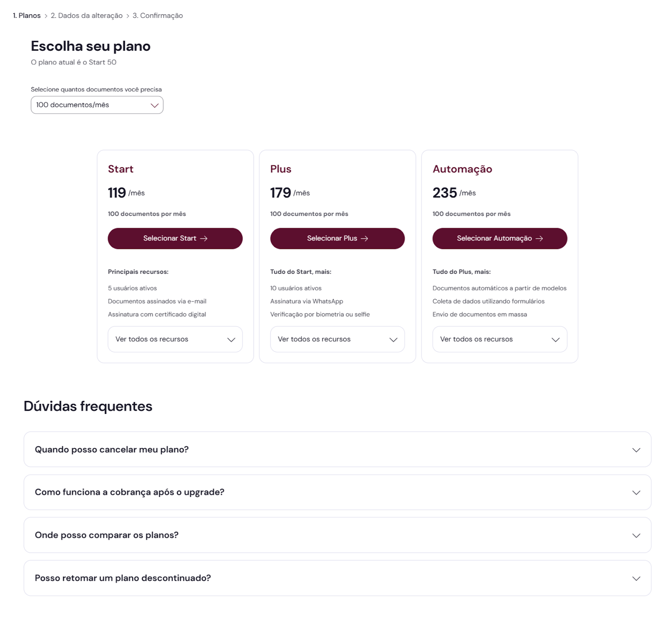Viewport: 670px width, 619px height.
Task: Click arrow icon on Selecionar Start button
Action: tap(204, 239)
